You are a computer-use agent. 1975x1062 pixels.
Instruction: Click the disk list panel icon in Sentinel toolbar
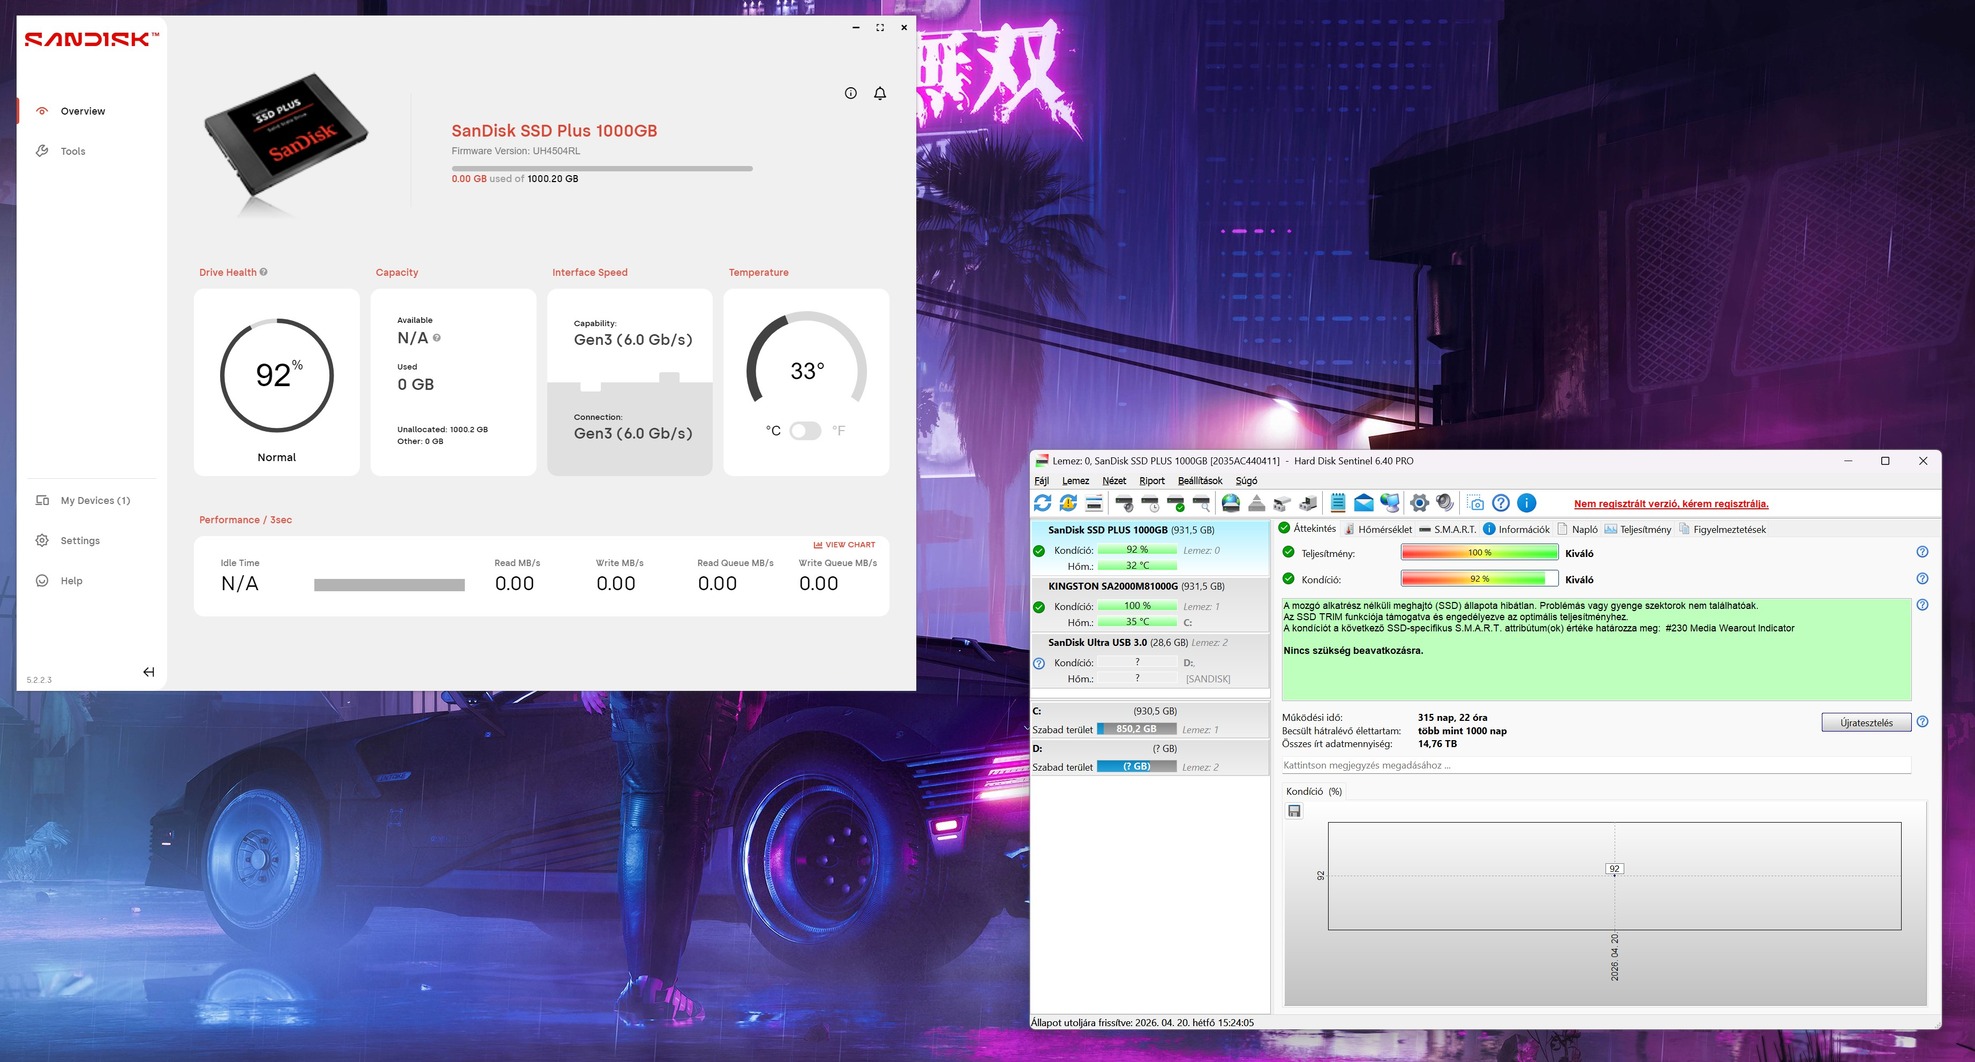pyautogui.click(x=1094, y=503)
